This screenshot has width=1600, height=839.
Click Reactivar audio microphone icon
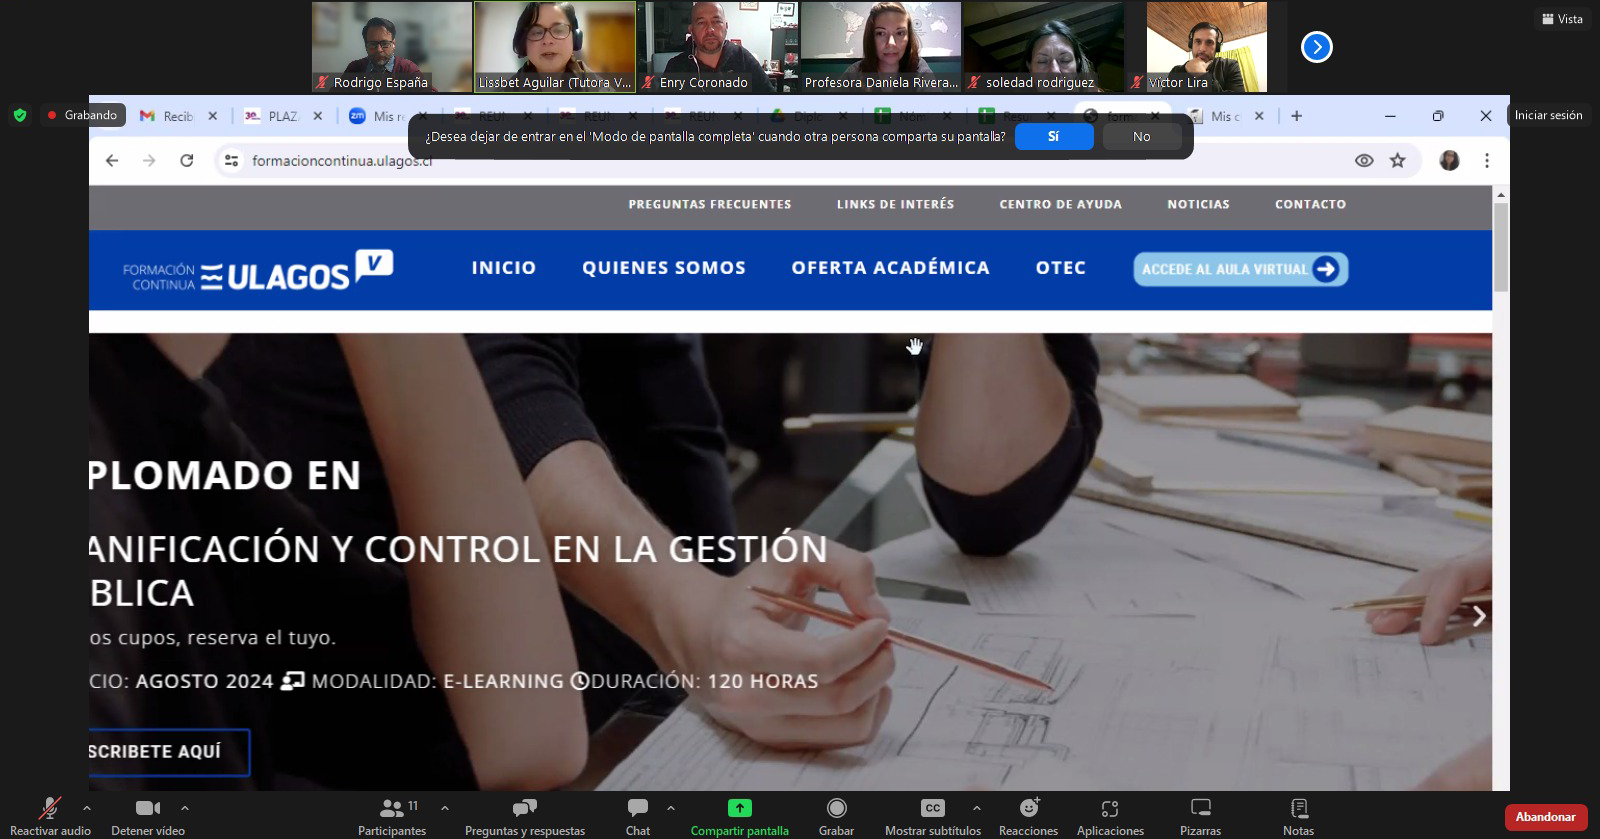click(x=49, y=808)
